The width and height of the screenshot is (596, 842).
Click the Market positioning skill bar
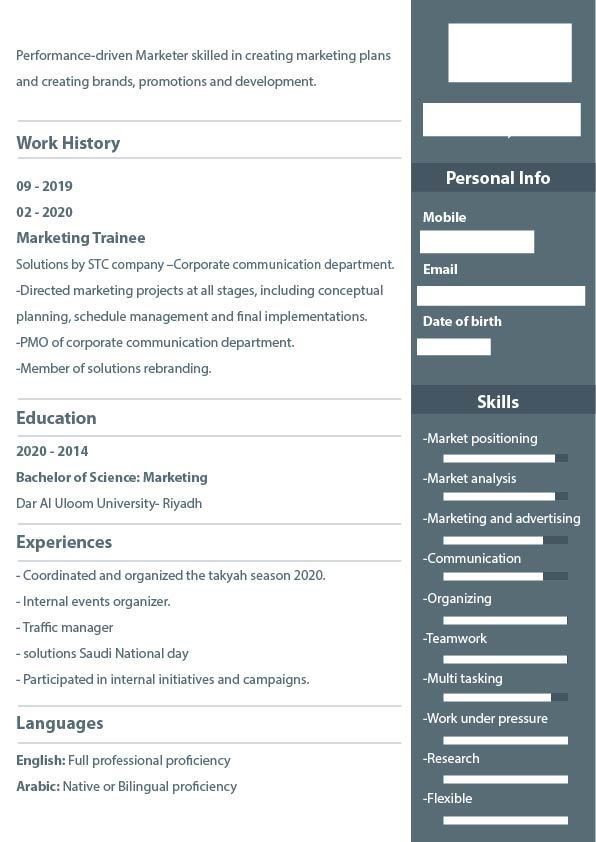[x=505, y=458]
